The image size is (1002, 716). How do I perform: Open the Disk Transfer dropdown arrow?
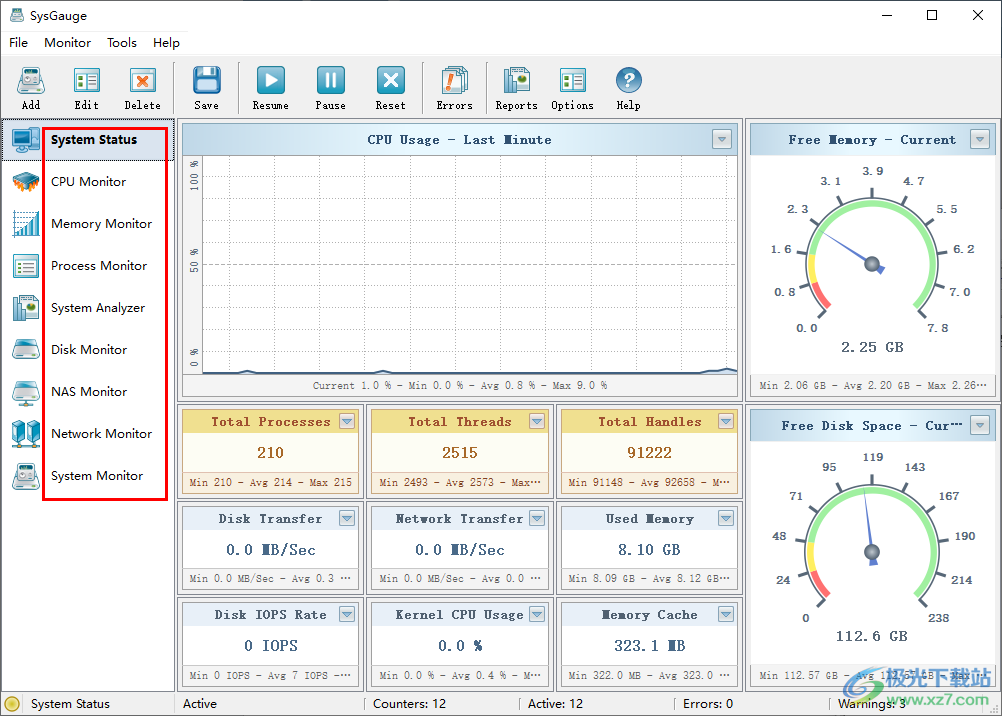point(347,518)
